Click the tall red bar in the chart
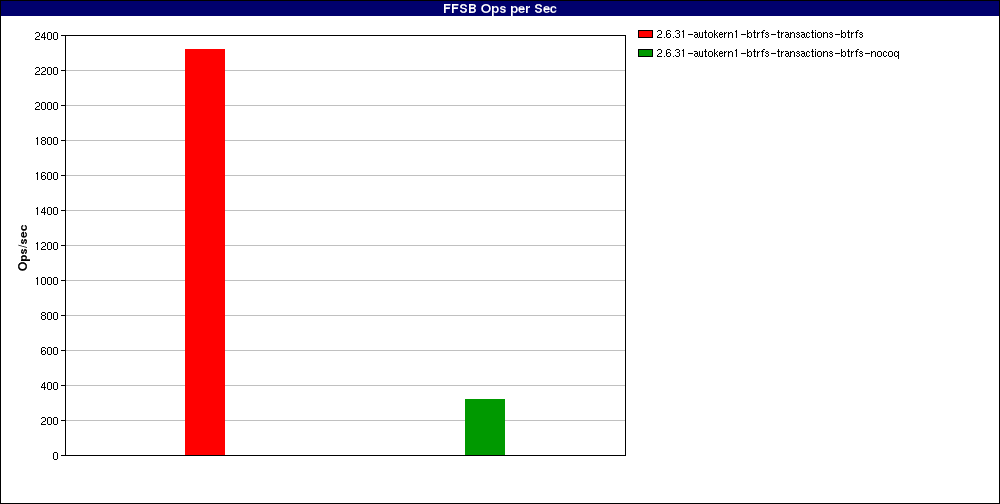 (205, 252)
